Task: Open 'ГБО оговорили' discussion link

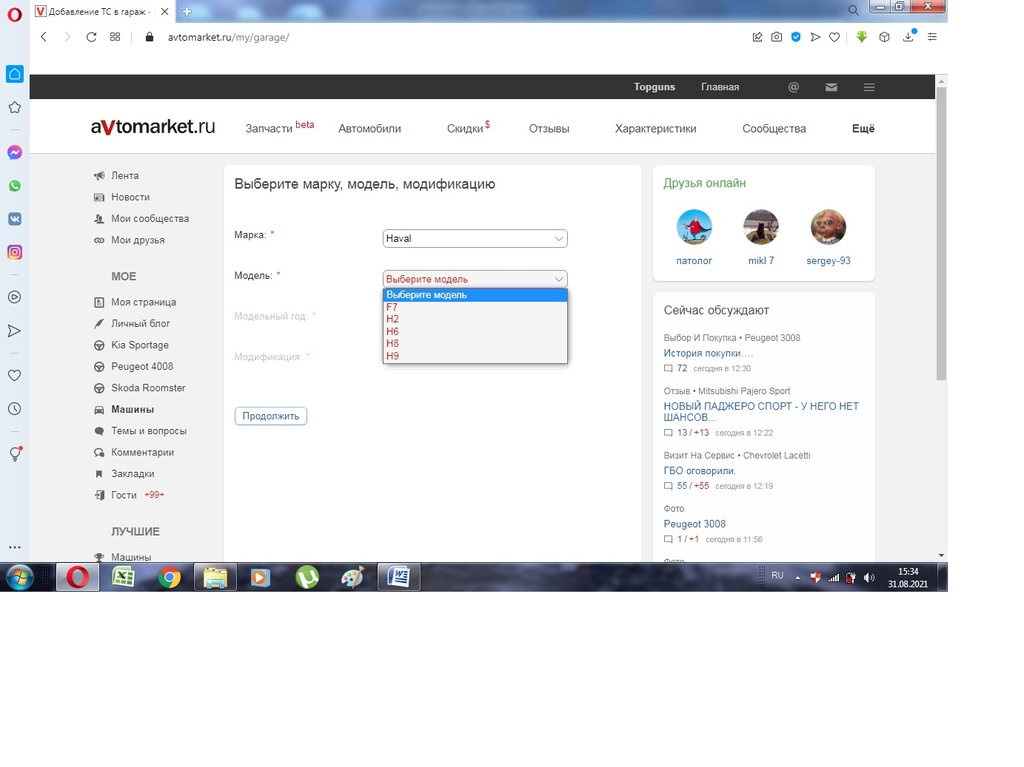Action: click(699, 471)
